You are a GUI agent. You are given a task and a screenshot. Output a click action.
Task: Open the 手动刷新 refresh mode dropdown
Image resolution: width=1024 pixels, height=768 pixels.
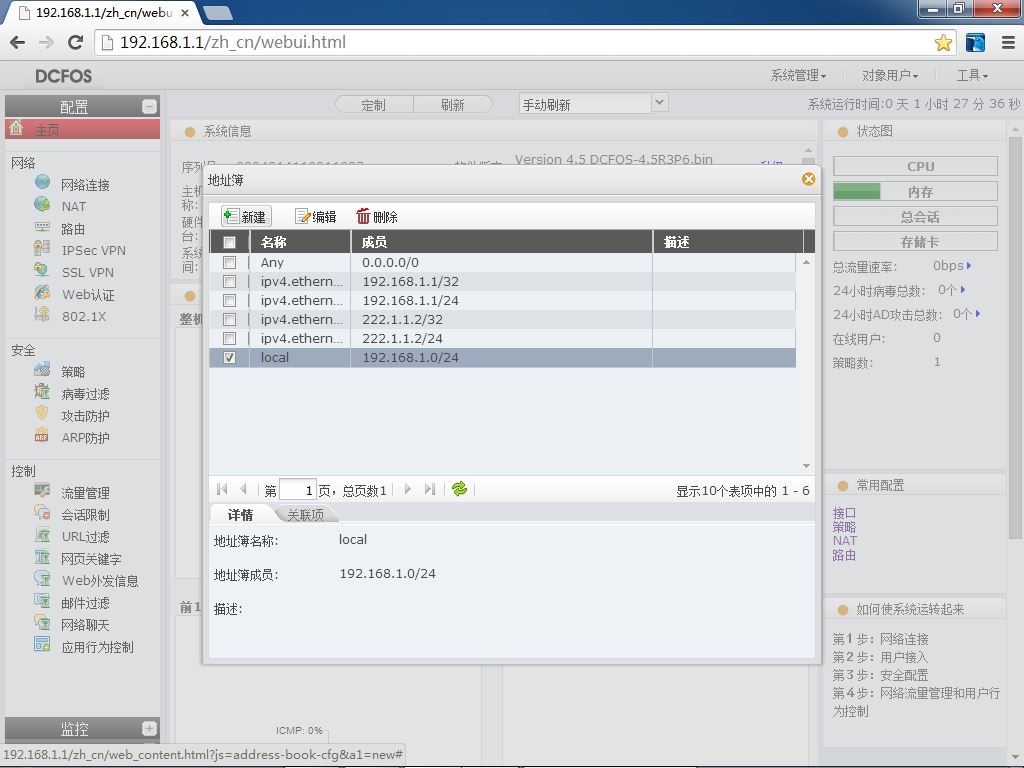(x=660, y=103)
